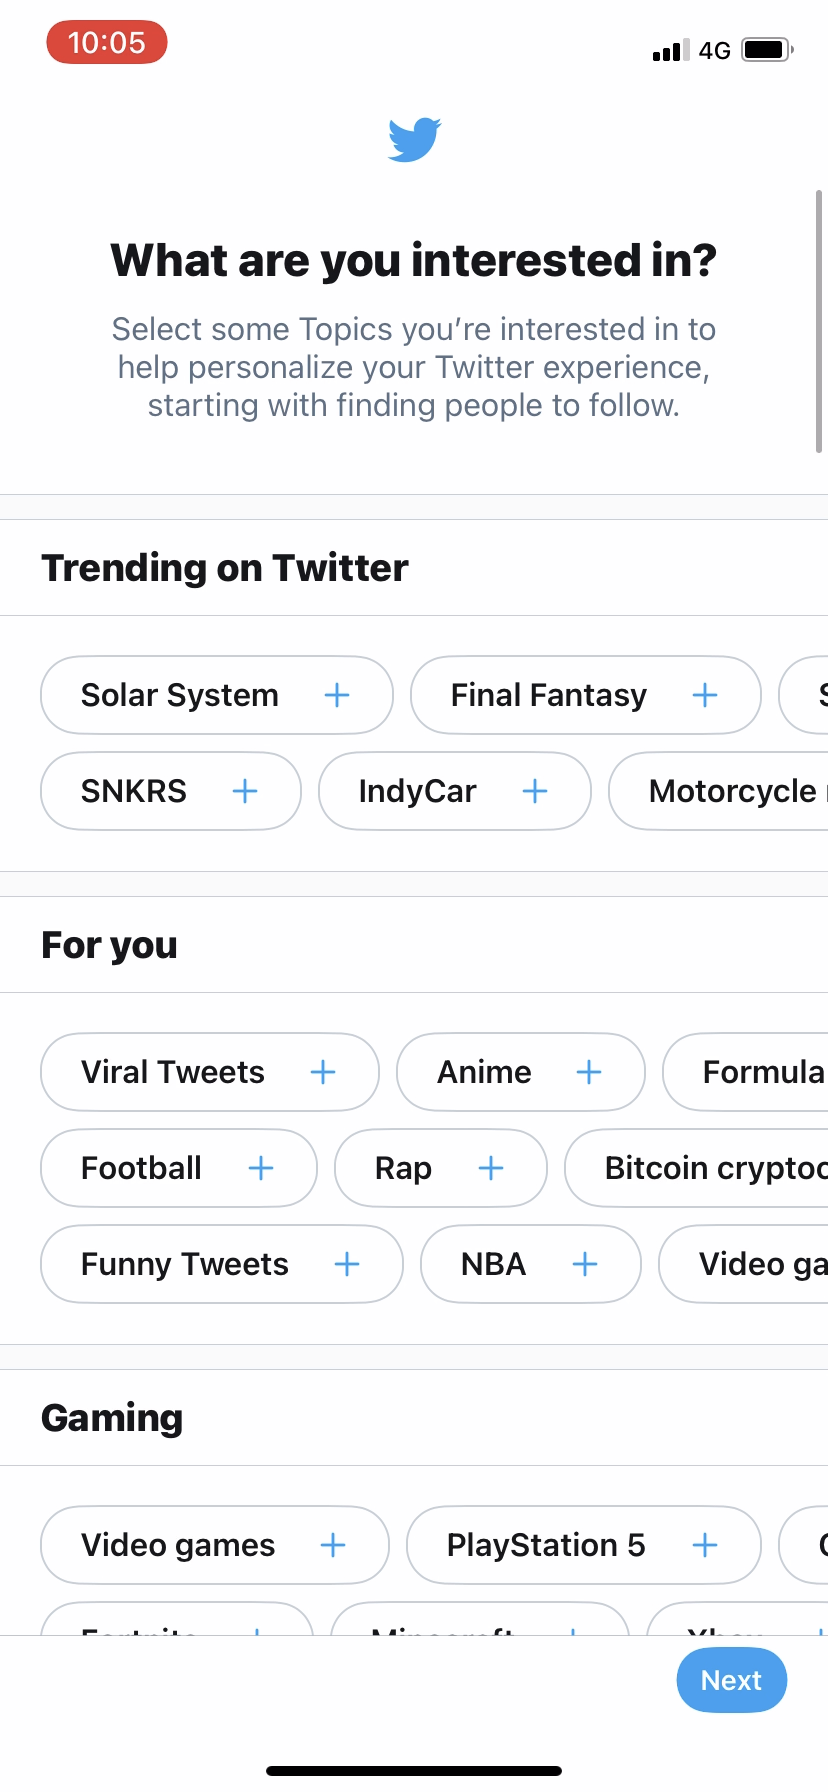Add Anime with its plus icon
This screenshot has height=1792, width=828.
[590, 1071]
